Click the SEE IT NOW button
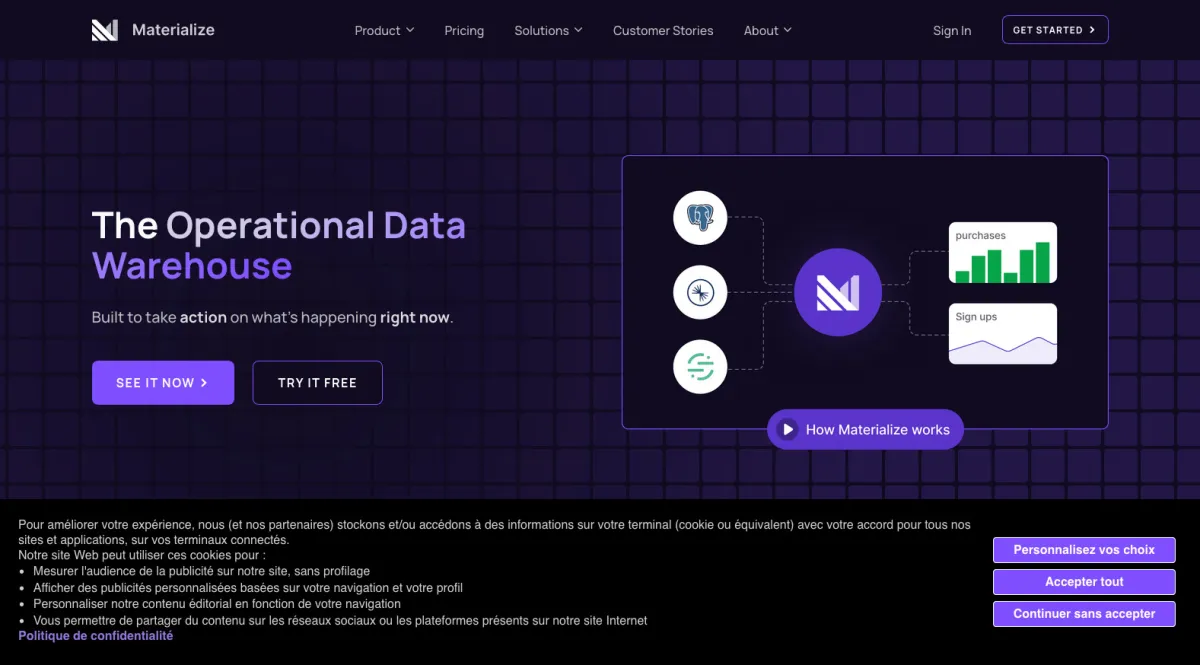1200x665 pixels. [x=163, y=383]
